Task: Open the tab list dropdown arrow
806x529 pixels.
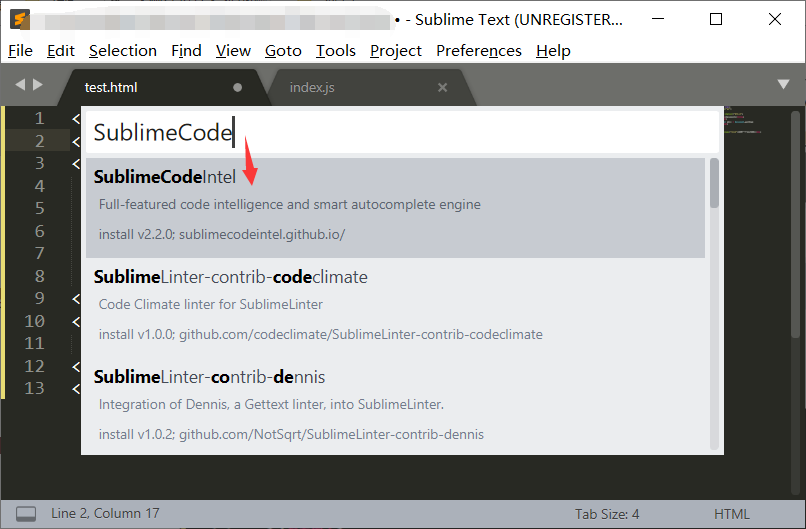Action: coord(783,84)
